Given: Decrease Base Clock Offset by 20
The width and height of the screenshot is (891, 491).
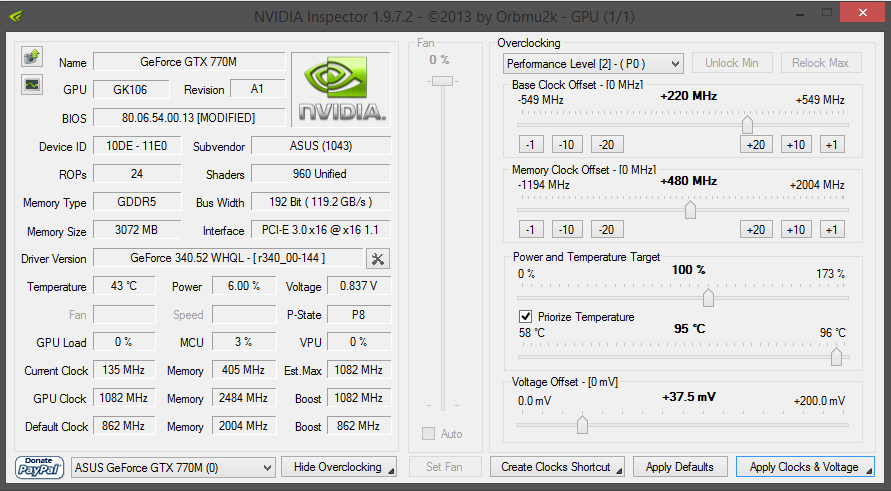Looking at the screenshot, I should click(x=607, y=145).
